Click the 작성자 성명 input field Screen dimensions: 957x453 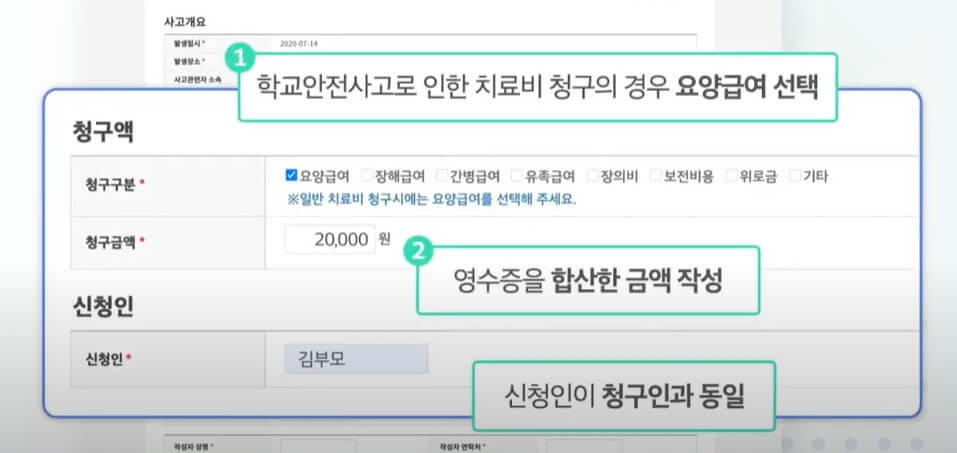(318, 446)
